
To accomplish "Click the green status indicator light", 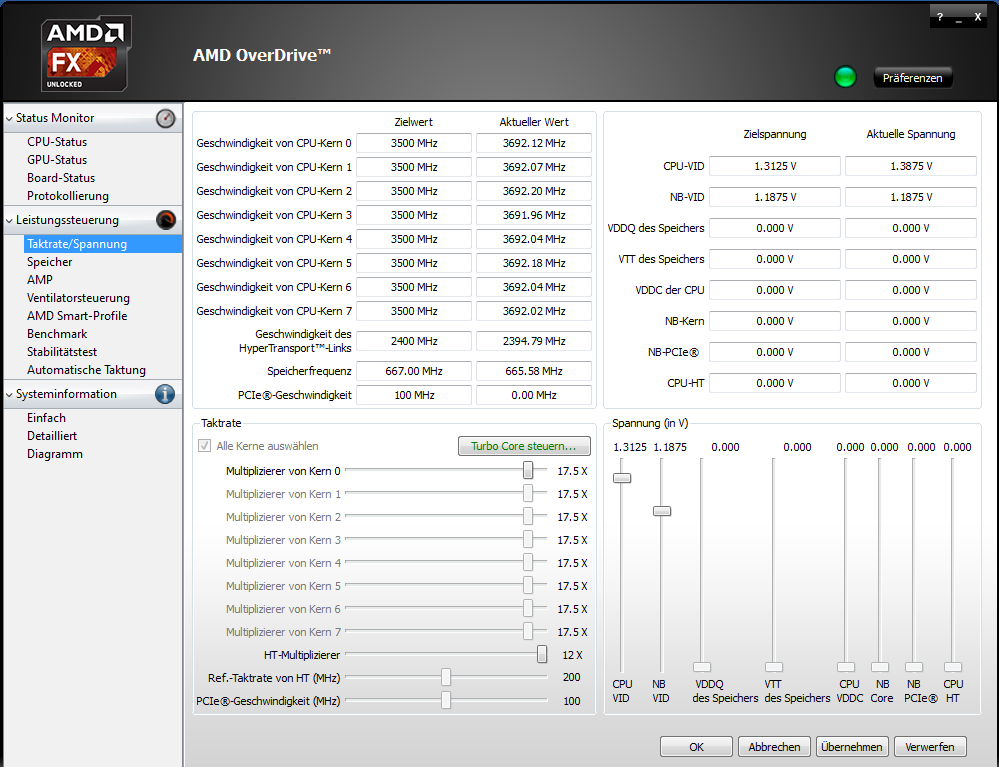I will pos(845,77).
